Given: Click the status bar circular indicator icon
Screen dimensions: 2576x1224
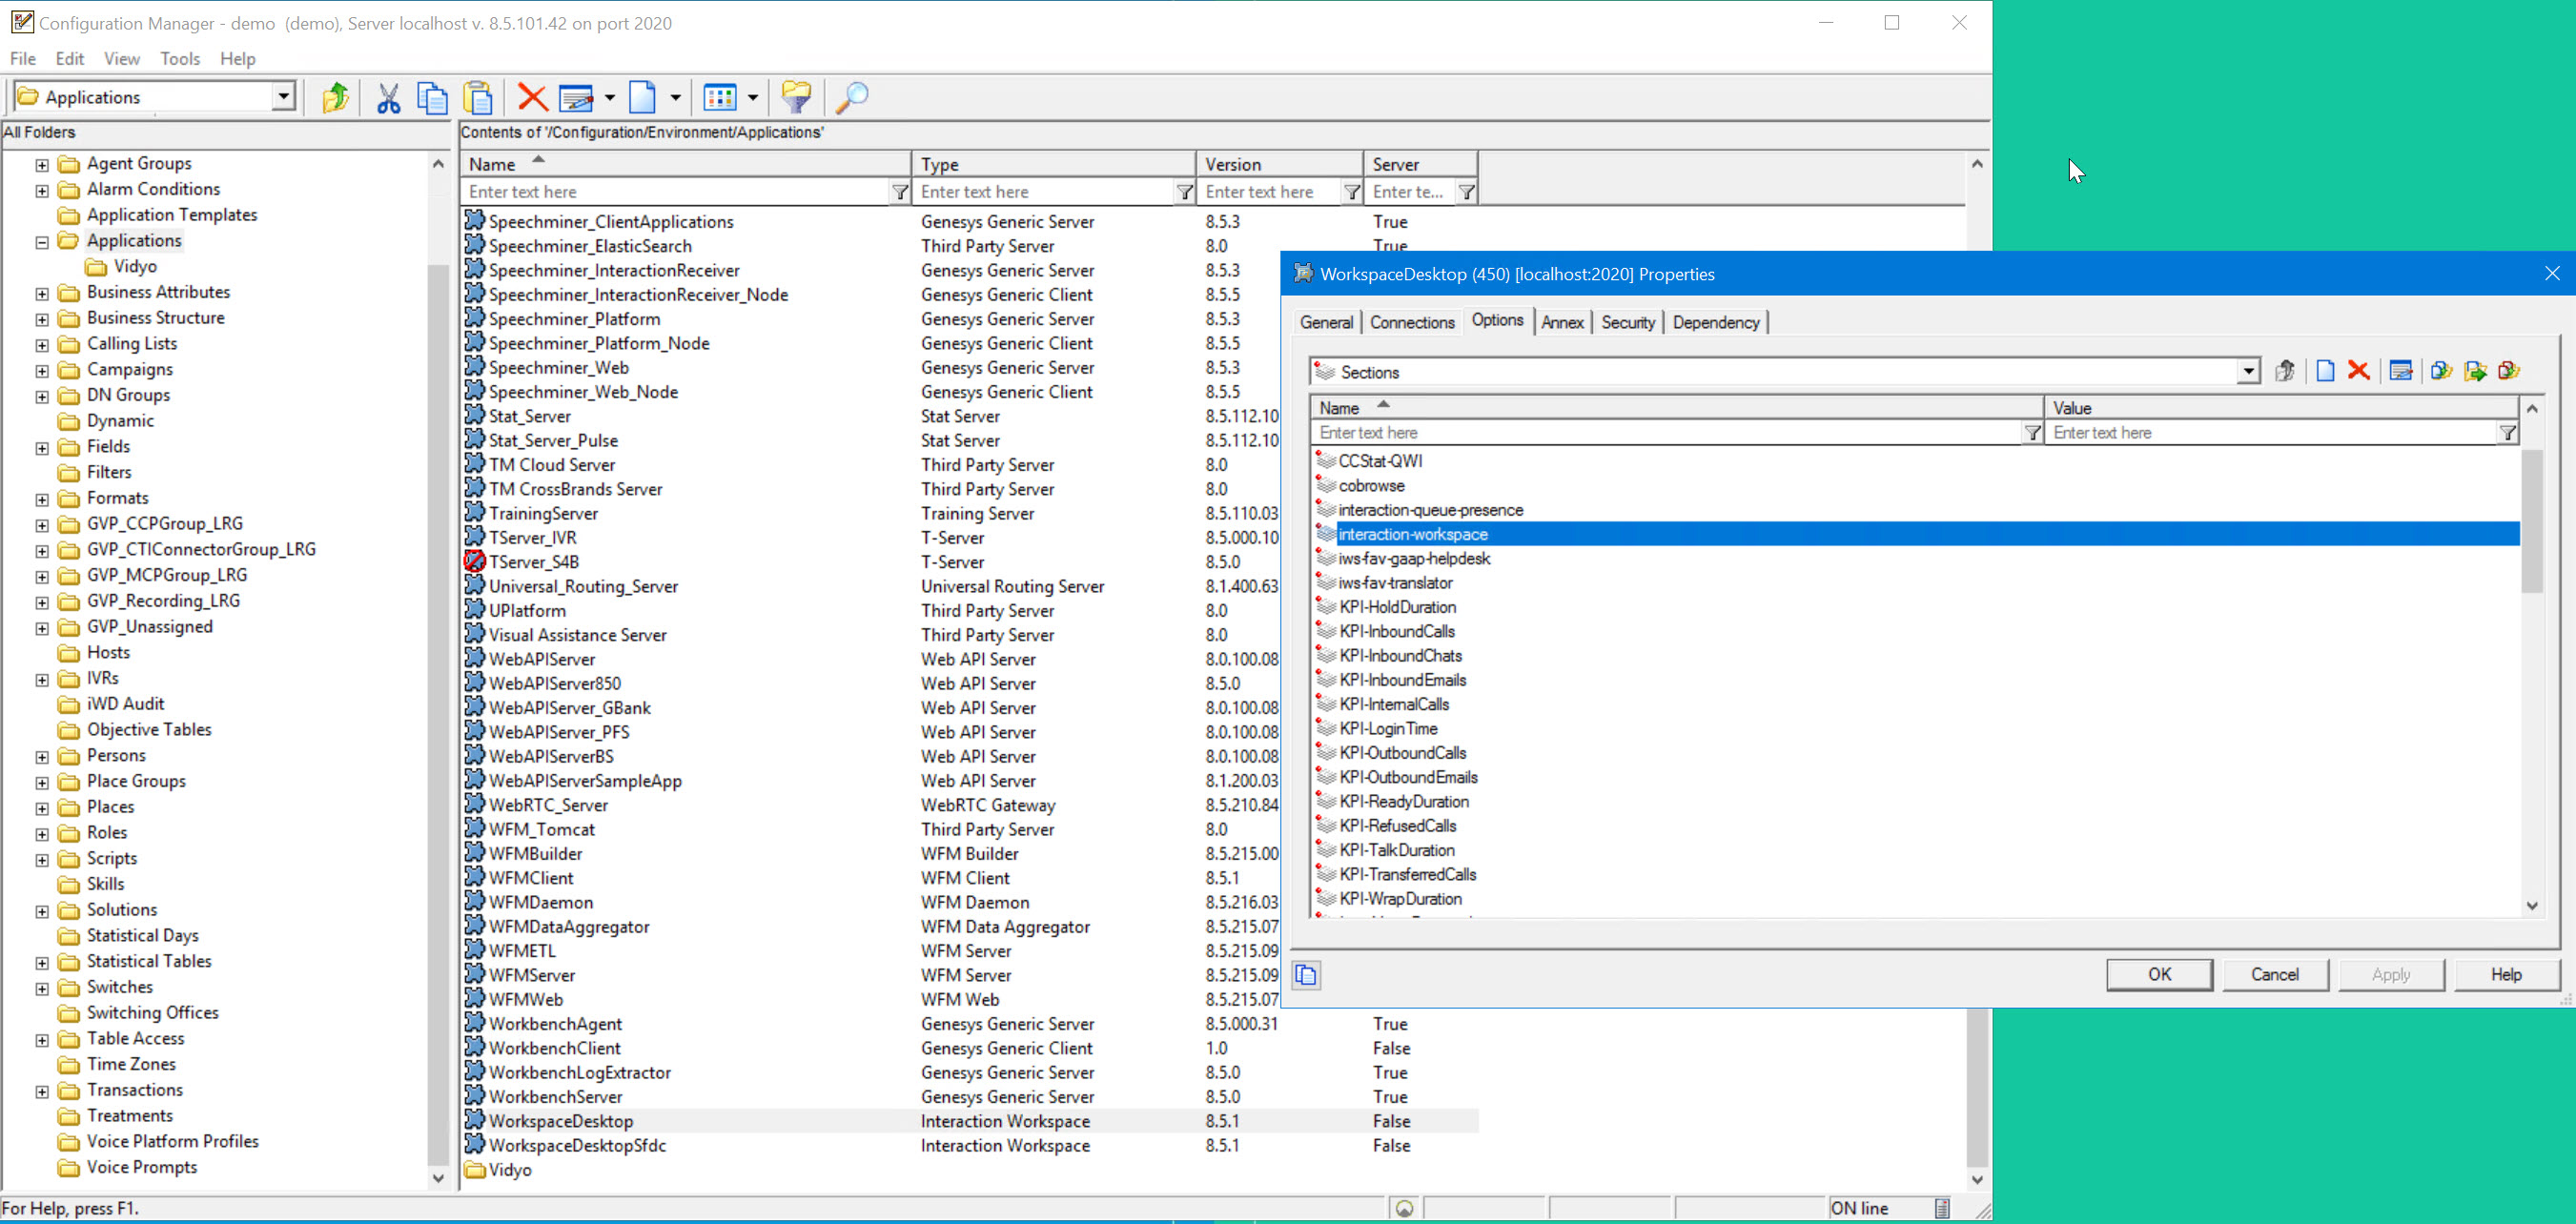Looking at the screenshot, I should (x=1404, y=1208).
